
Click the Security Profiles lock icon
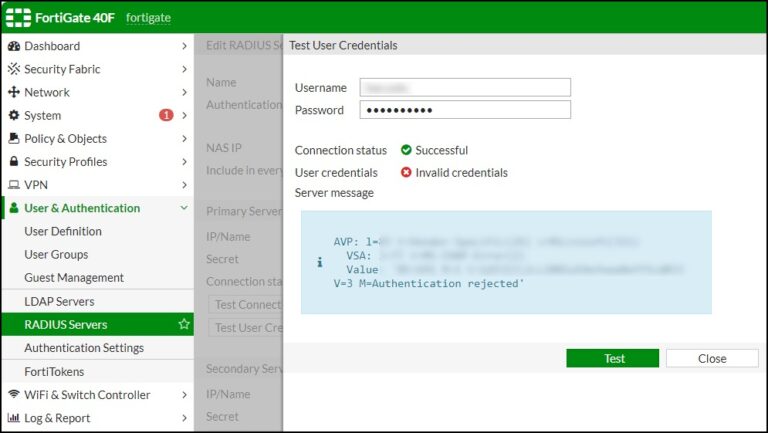14,161
